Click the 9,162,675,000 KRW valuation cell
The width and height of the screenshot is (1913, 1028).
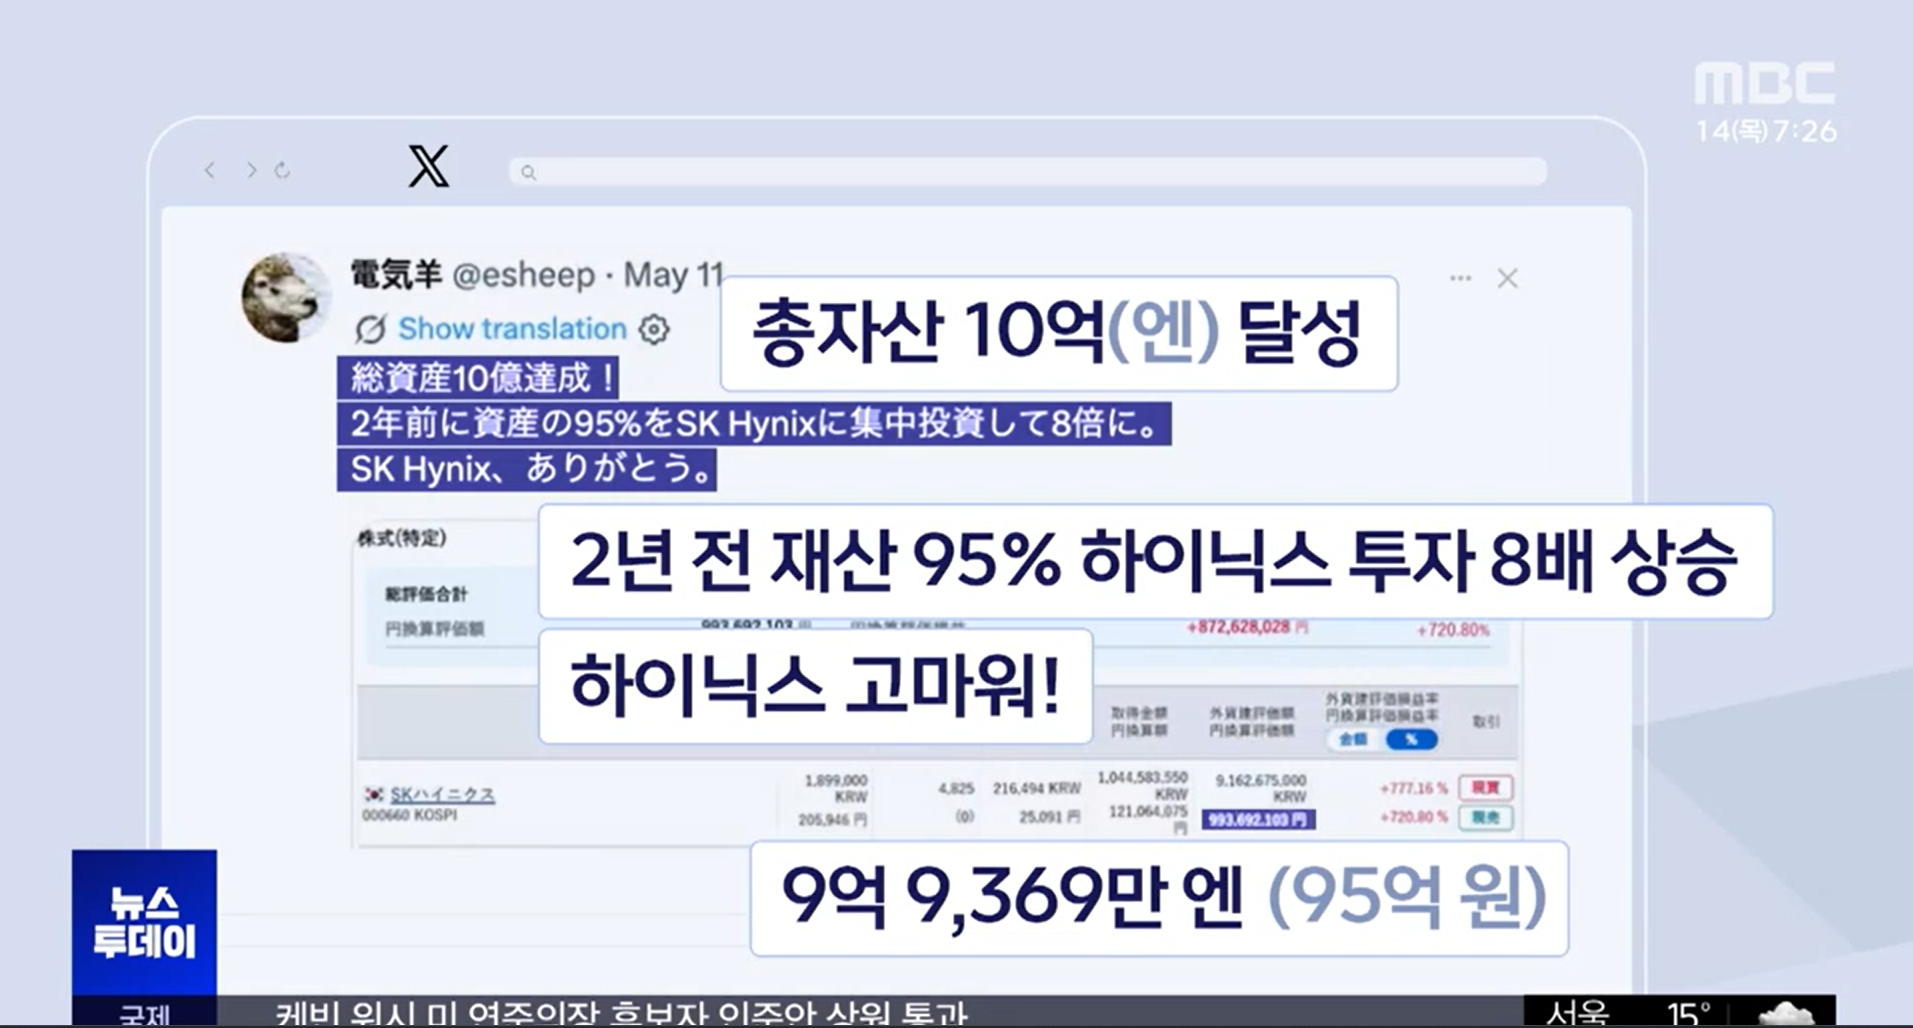point(1261,788)
